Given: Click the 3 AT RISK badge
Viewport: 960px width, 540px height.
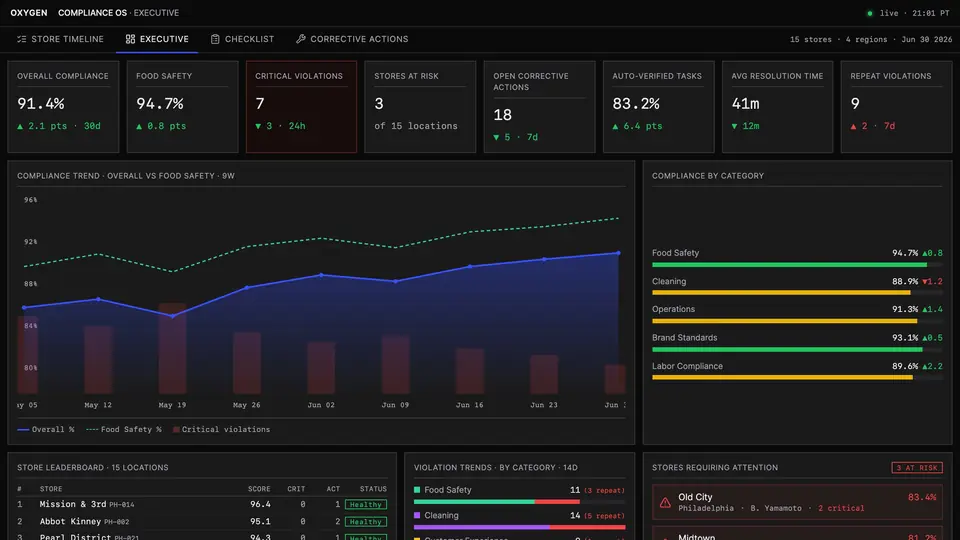Looking at the screenshot, I should pyautogui.click(x=917, y=468).
